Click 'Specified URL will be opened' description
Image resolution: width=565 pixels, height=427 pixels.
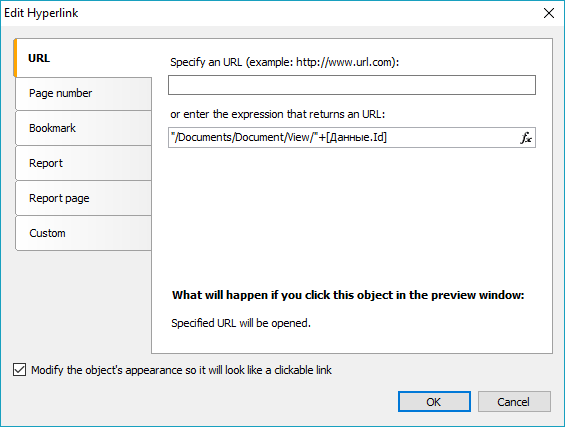241,323
